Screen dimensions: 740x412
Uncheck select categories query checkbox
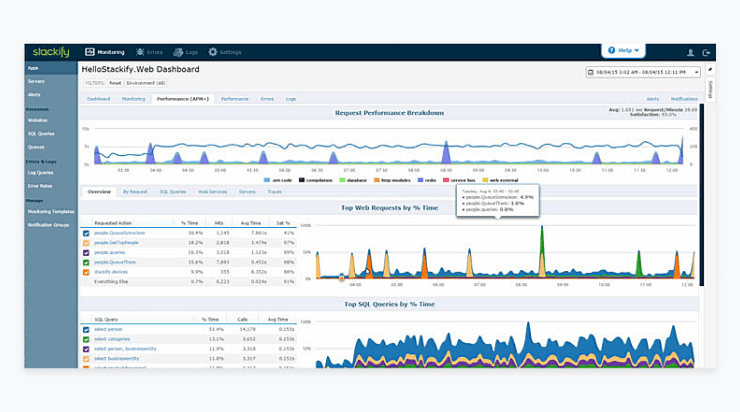(x=86, y=339)
